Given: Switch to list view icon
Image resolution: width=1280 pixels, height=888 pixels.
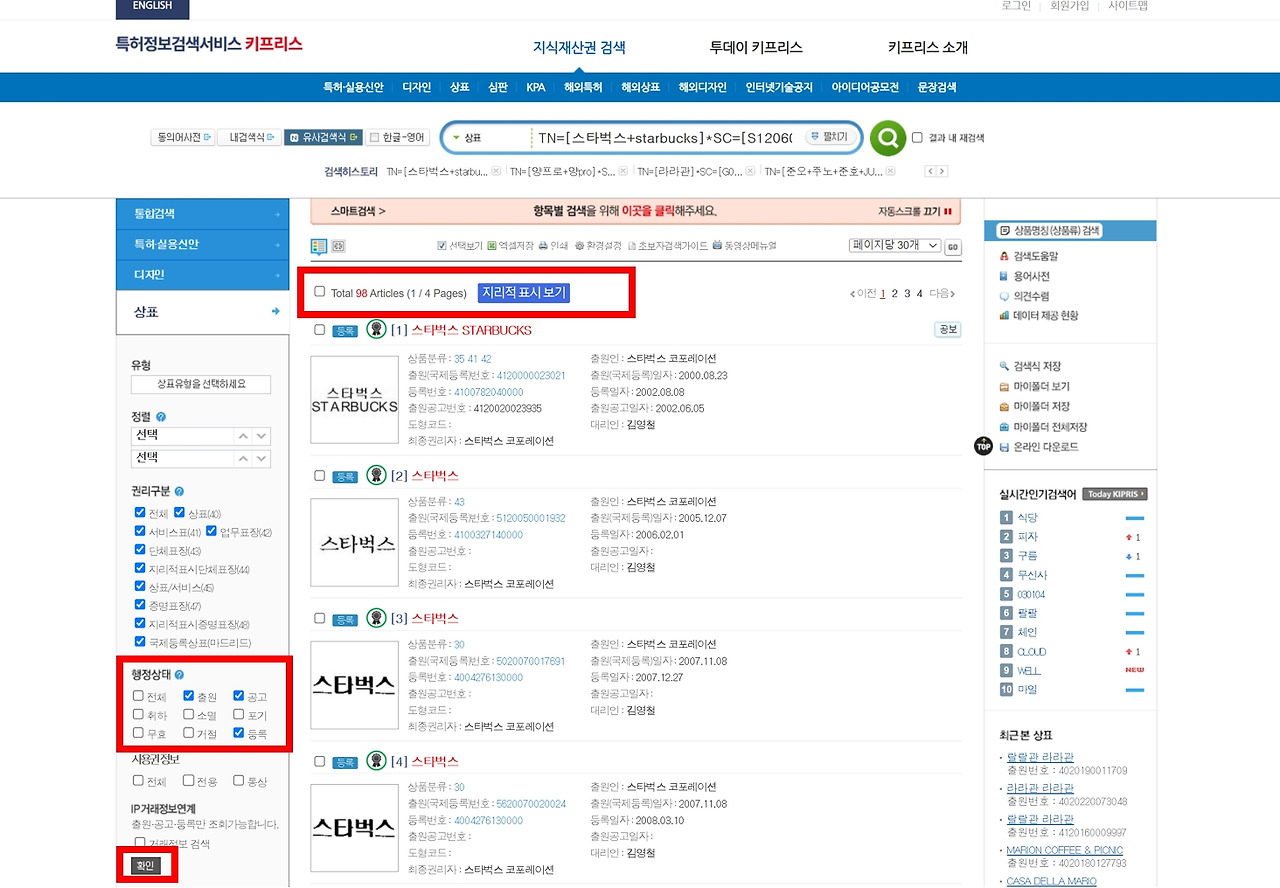Looking at the screenshot, I should [319, 246].
